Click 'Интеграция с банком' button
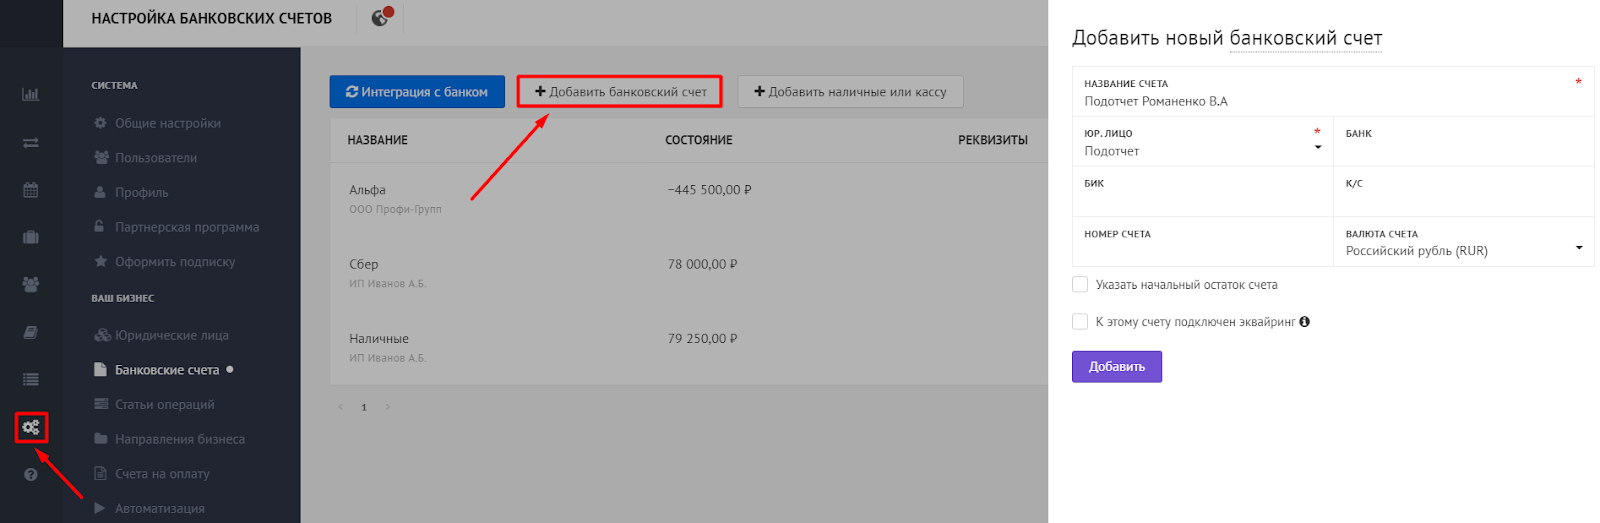 [417, 92]
